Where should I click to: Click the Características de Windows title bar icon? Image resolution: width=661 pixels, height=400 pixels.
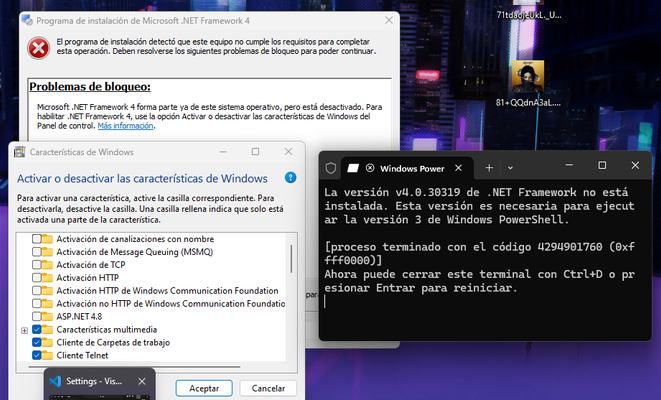pos(19,152)
